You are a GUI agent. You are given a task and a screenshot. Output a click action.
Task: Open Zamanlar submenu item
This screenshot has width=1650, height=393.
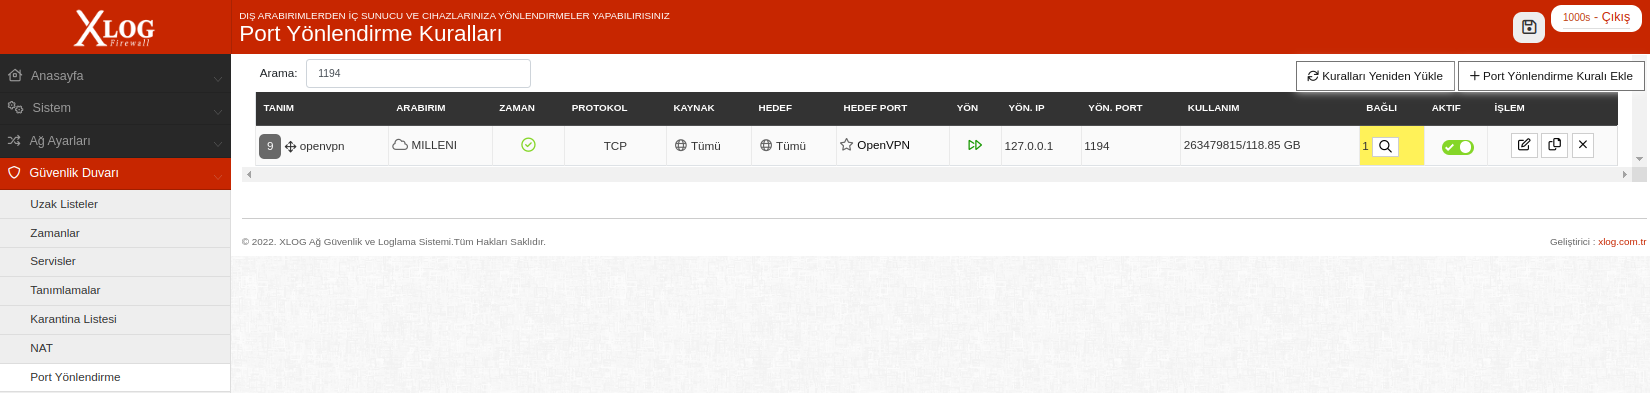pyautogui.click(x=115, y=233)
